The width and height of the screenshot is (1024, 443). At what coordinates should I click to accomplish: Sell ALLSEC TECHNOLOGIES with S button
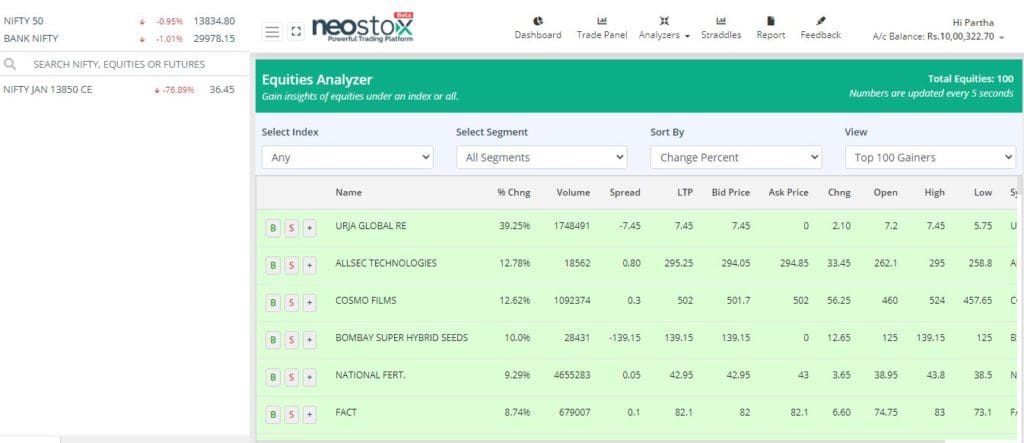pos(291,265)
